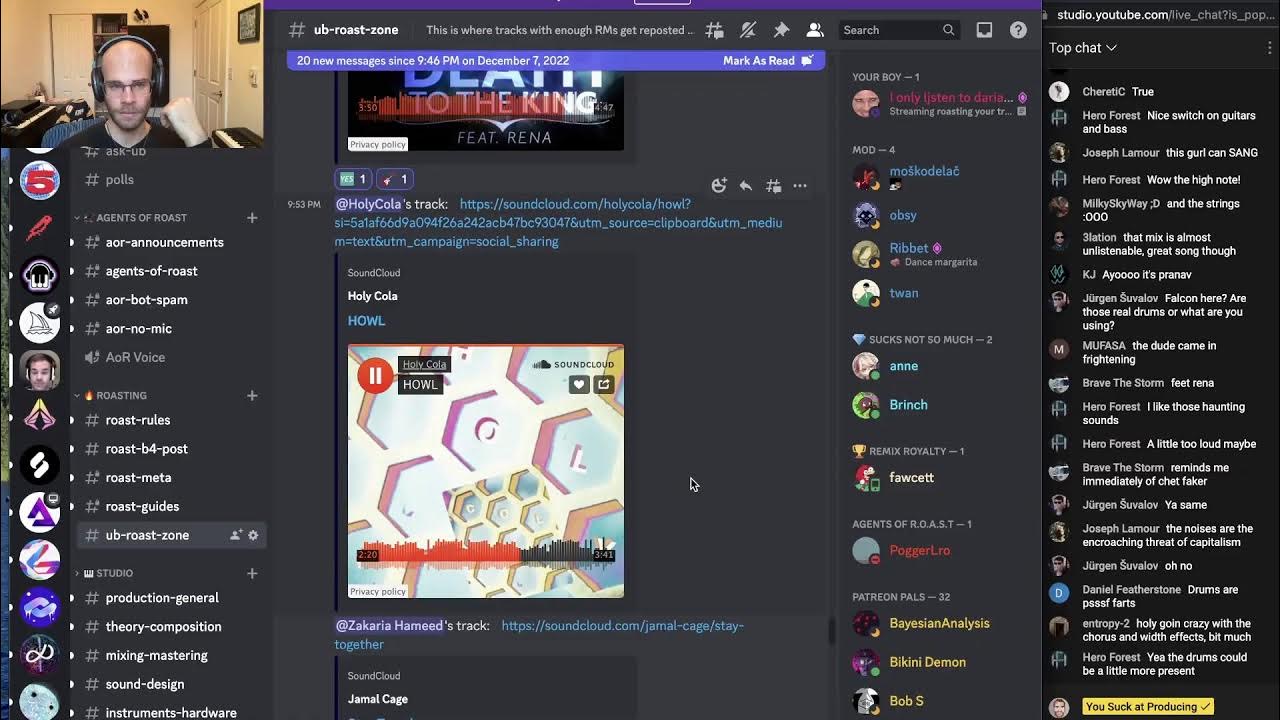Open red 5 server icon
1280x720 pixels.
[39, 181]
